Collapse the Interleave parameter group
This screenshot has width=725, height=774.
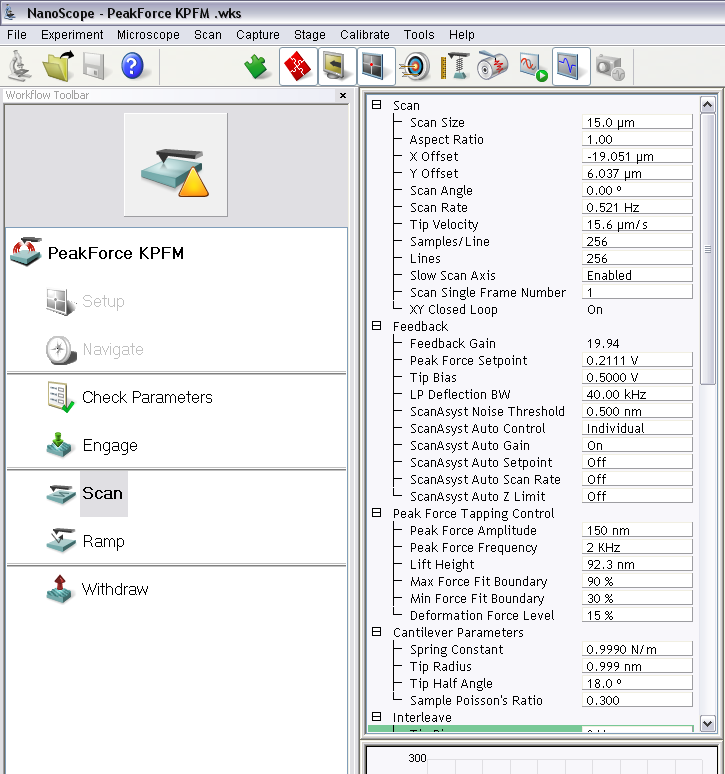pos(377,717)
